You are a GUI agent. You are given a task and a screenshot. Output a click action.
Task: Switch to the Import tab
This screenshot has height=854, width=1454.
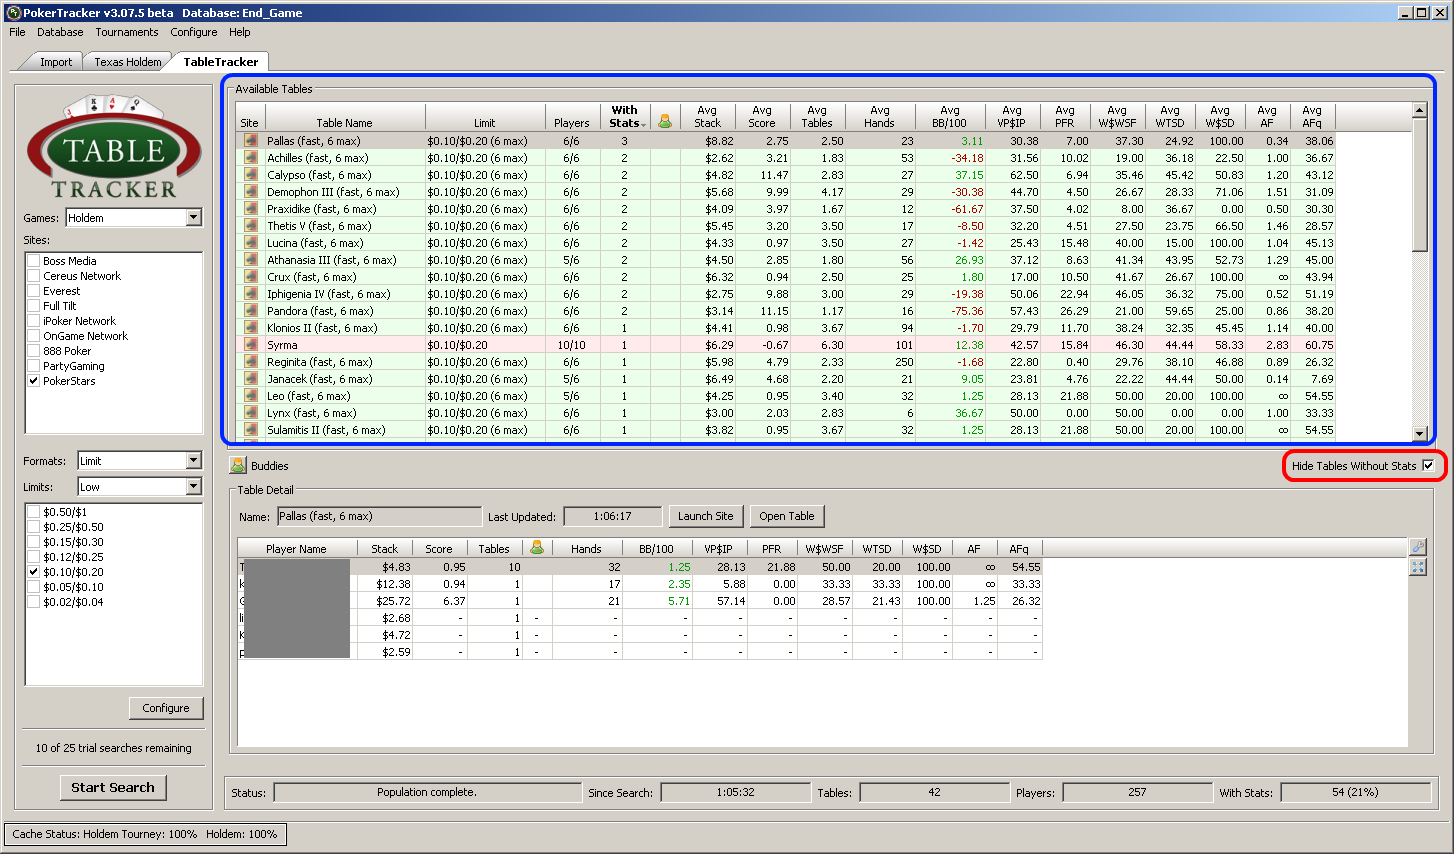point(56,62)
